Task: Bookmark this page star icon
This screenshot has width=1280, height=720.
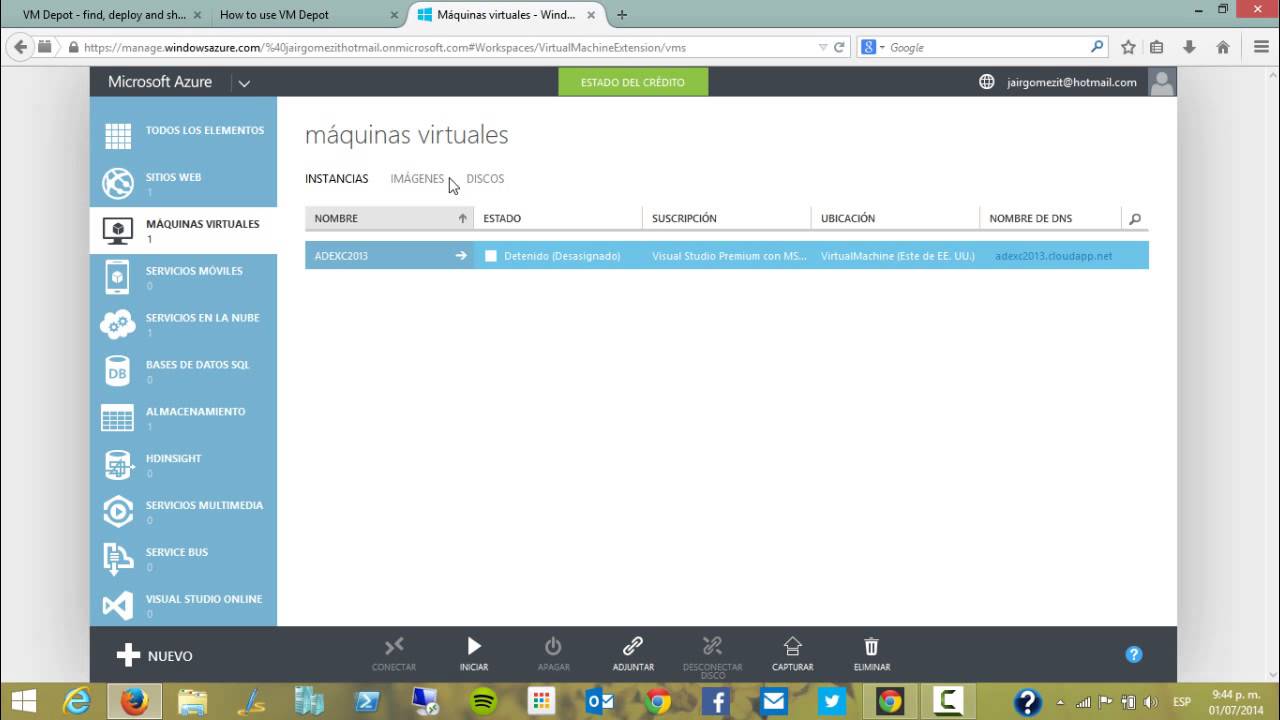Action: pos(1128,47)
